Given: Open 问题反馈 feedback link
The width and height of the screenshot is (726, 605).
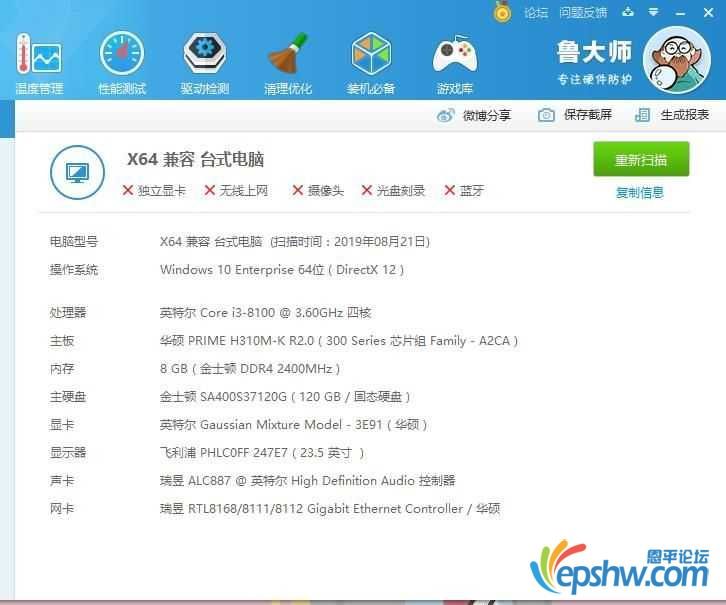Looking at the screenshot, I should 583,12.
